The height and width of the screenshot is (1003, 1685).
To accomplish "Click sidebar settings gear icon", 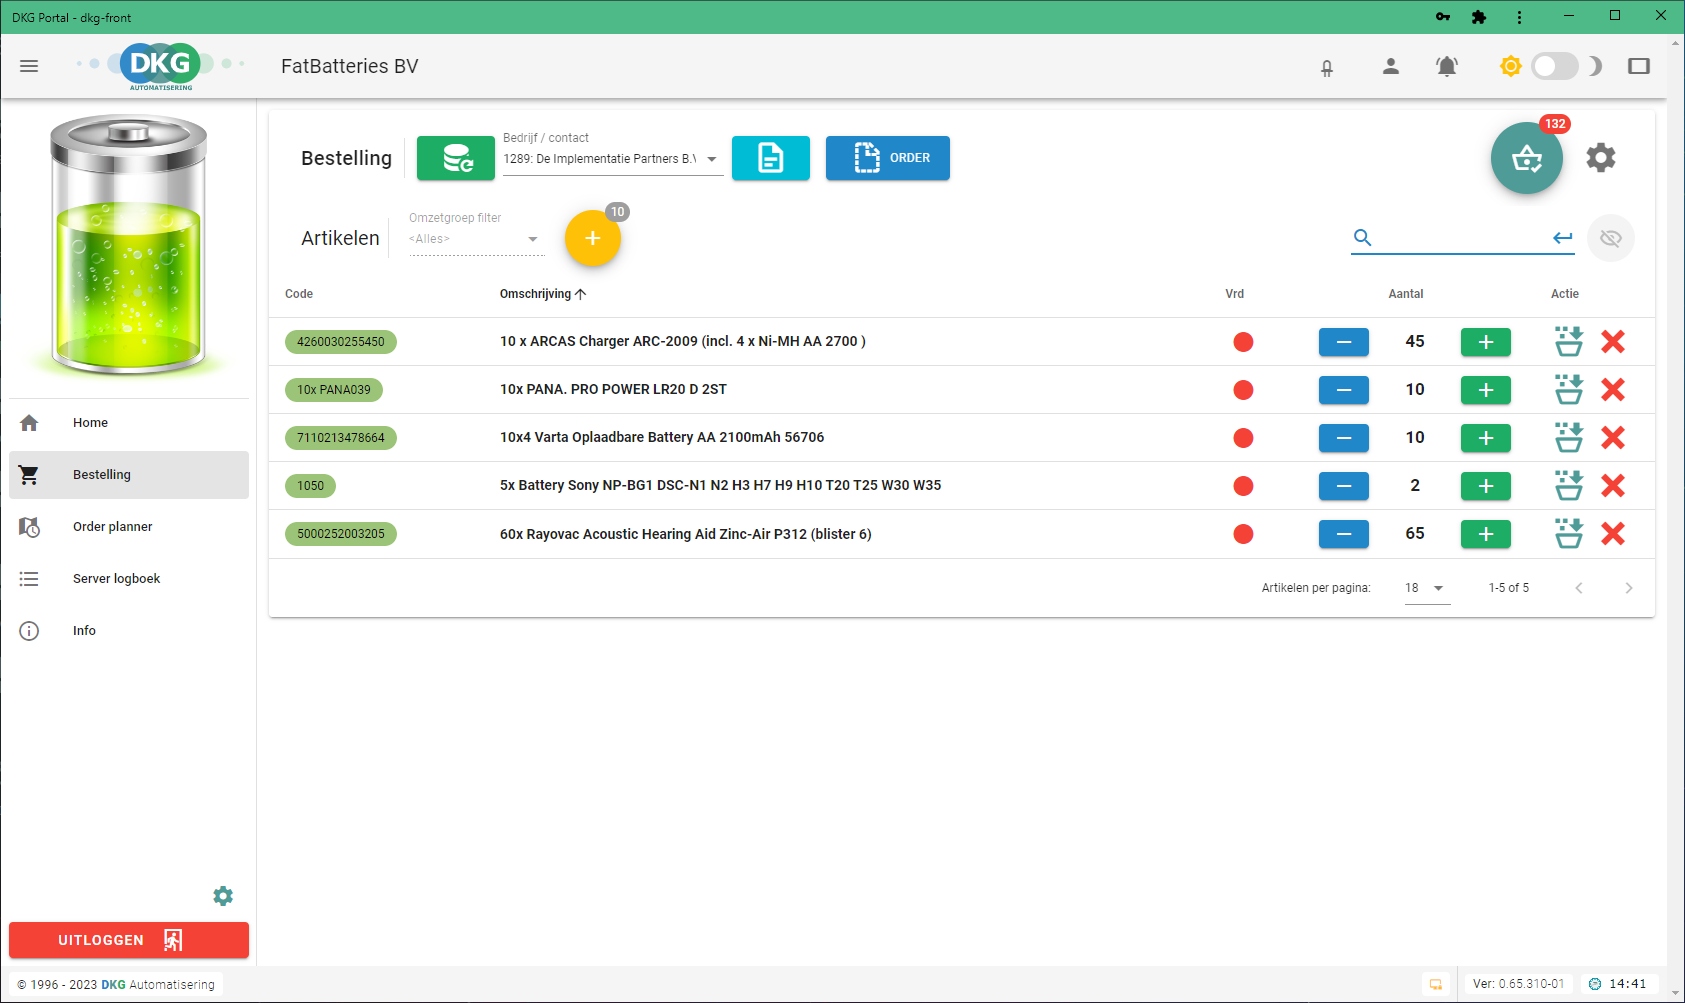I will coord(223,896).
